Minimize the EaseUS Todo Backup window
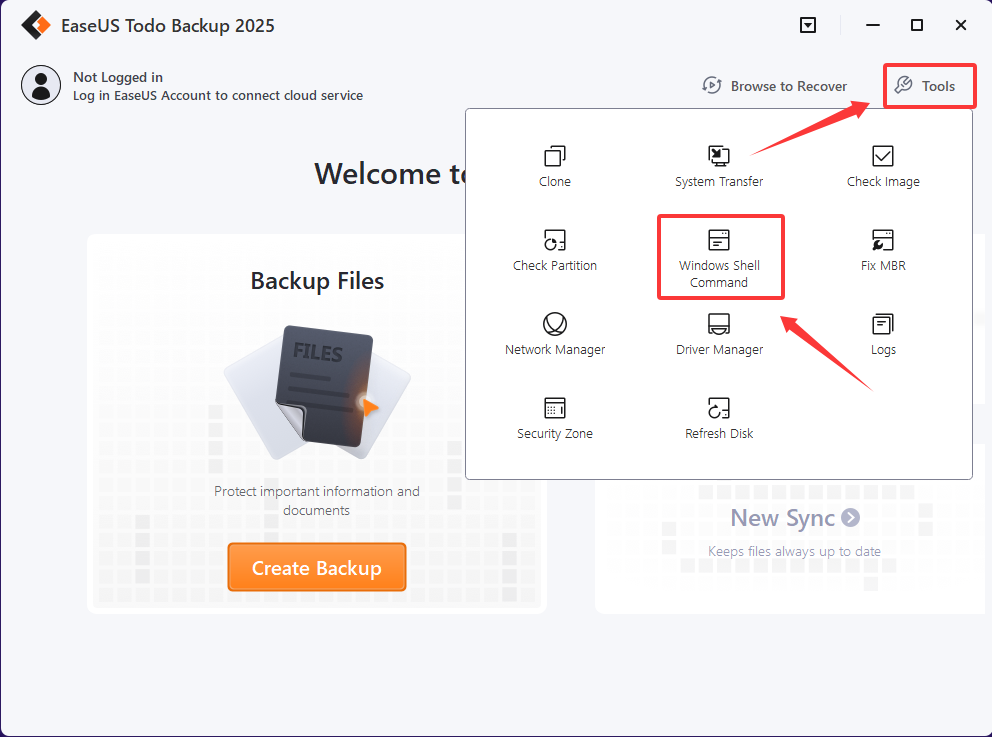 (x=872, y=25)
